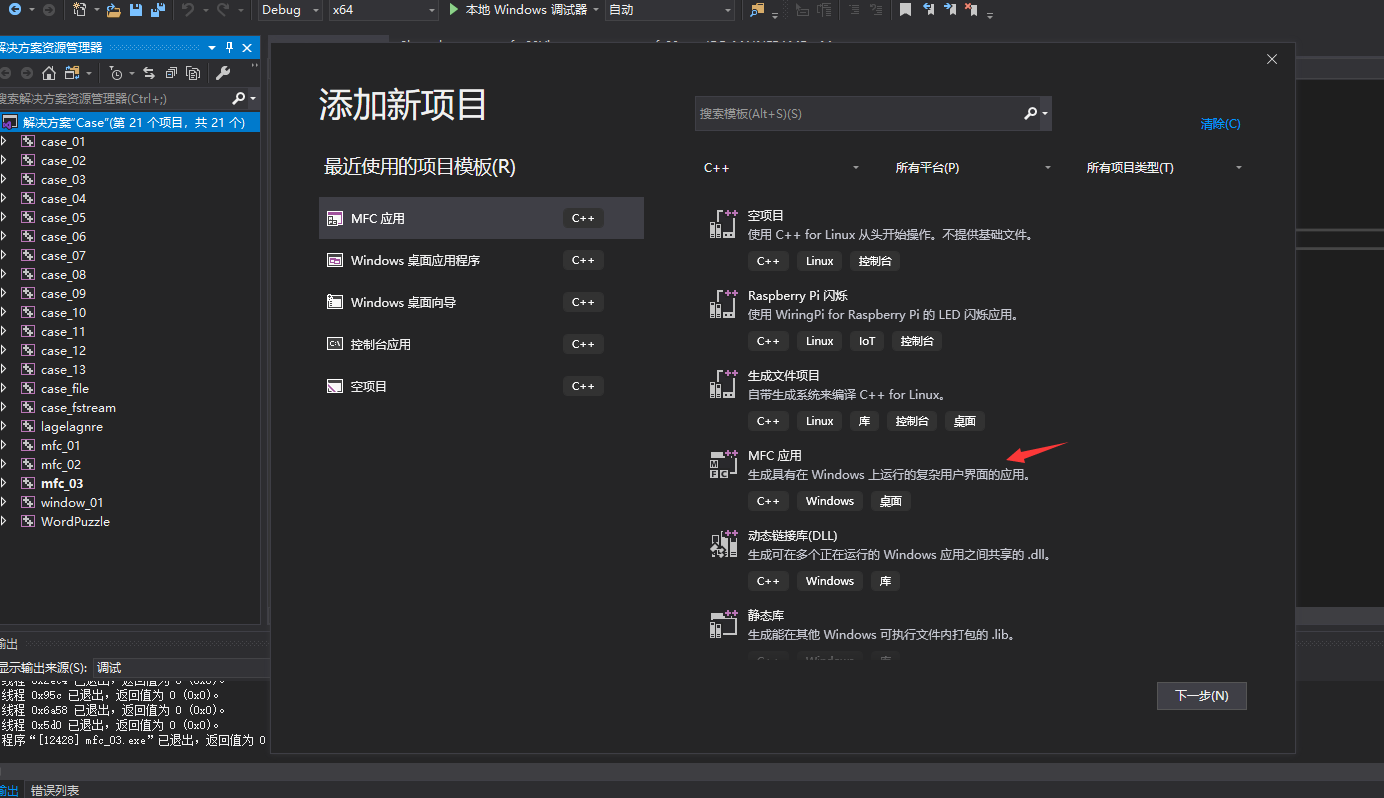The width and height of the screenshot is (1384, 798).
Task: Open Solution Explorer properties wrench icon
Action: pyautogui.click(x=224, y=72)
